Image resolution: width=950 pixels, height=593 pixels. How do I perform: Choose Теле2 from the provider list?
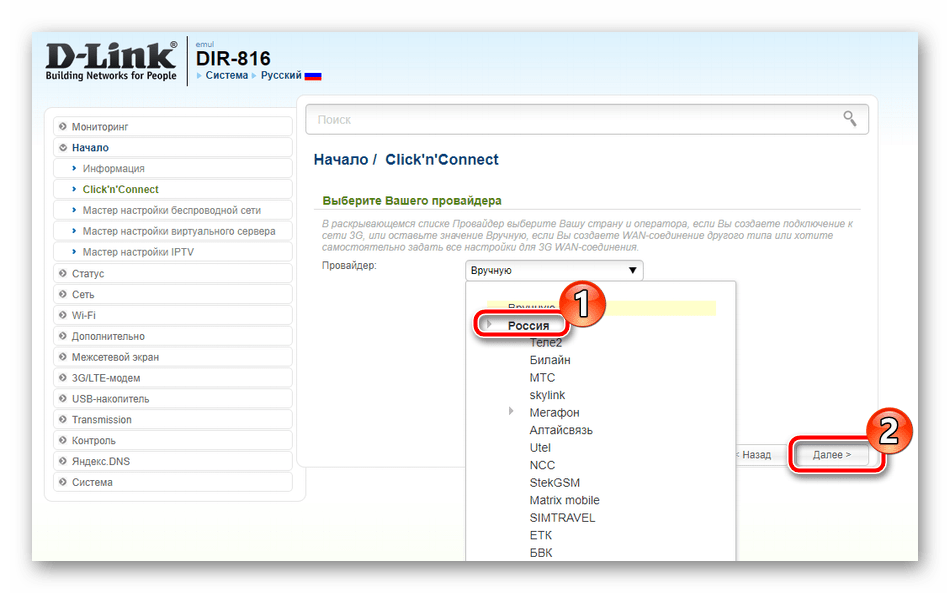[x=545, y=343]
